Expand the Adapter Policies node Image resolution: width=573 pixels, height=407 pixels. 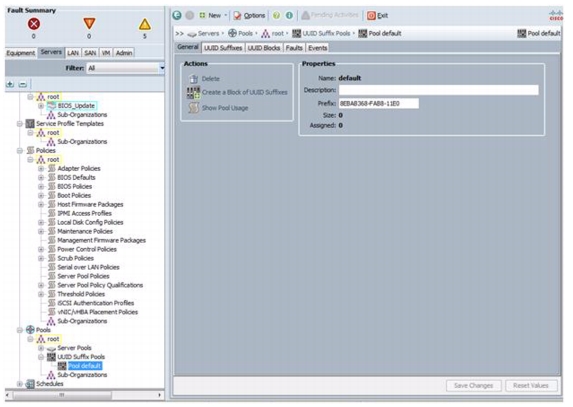pos(41,168)
